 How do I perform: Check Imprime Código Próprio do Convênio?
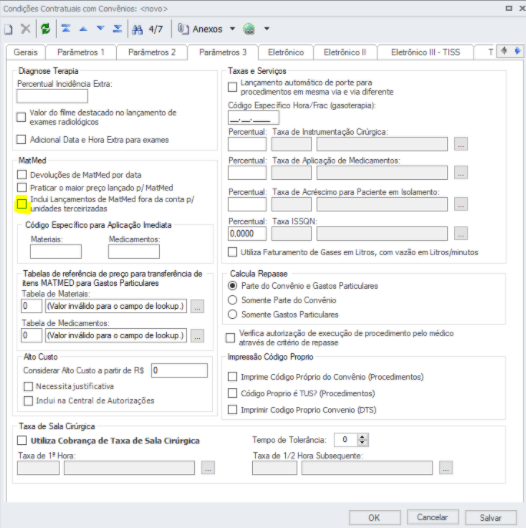tap(232, 377)
